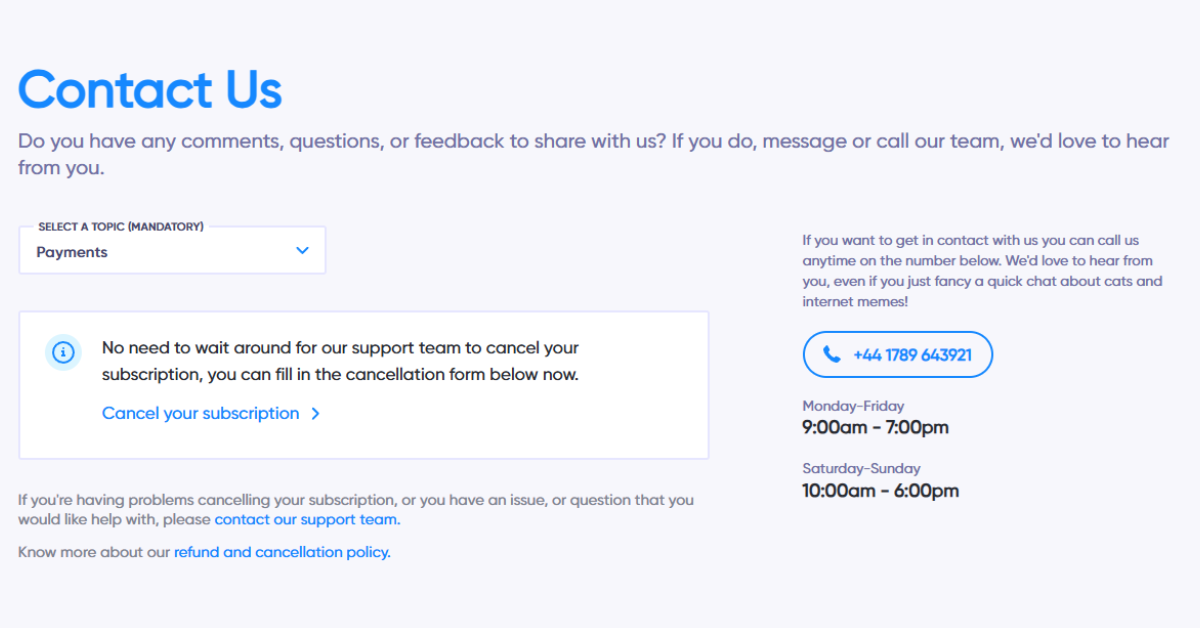The image size is (1200, 628).
Task: Select the "9:00am - 7:00pm" hours text
Action: tap(875, 428)
